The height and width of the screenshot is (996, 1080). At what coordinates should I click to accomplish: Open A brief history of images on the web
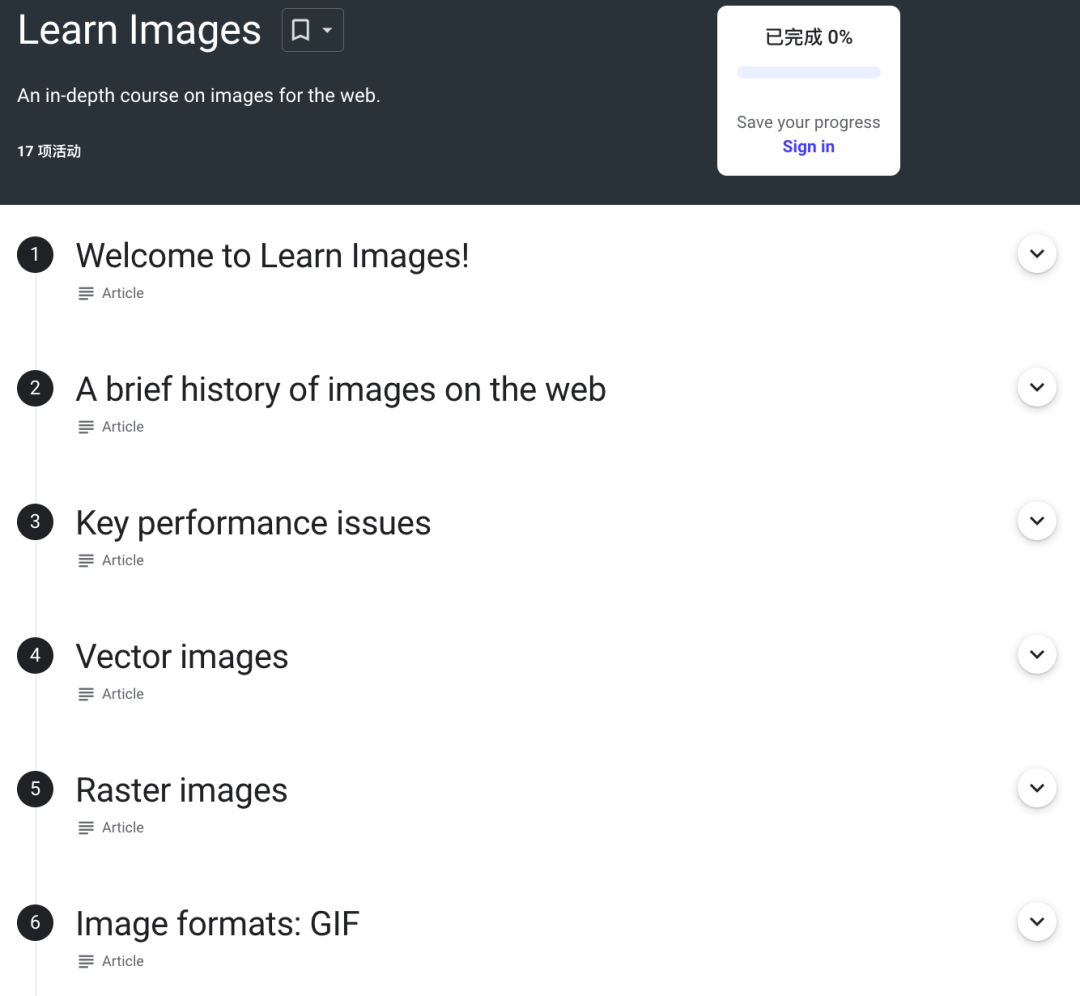coord(341,389)
